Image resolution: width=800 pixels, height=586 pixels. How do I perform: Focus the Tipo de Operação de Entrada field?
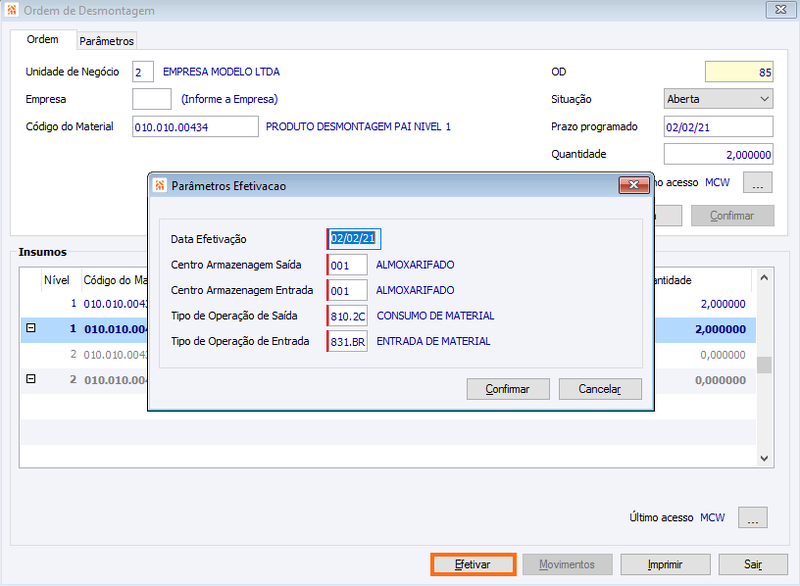[x=347, y=341]
